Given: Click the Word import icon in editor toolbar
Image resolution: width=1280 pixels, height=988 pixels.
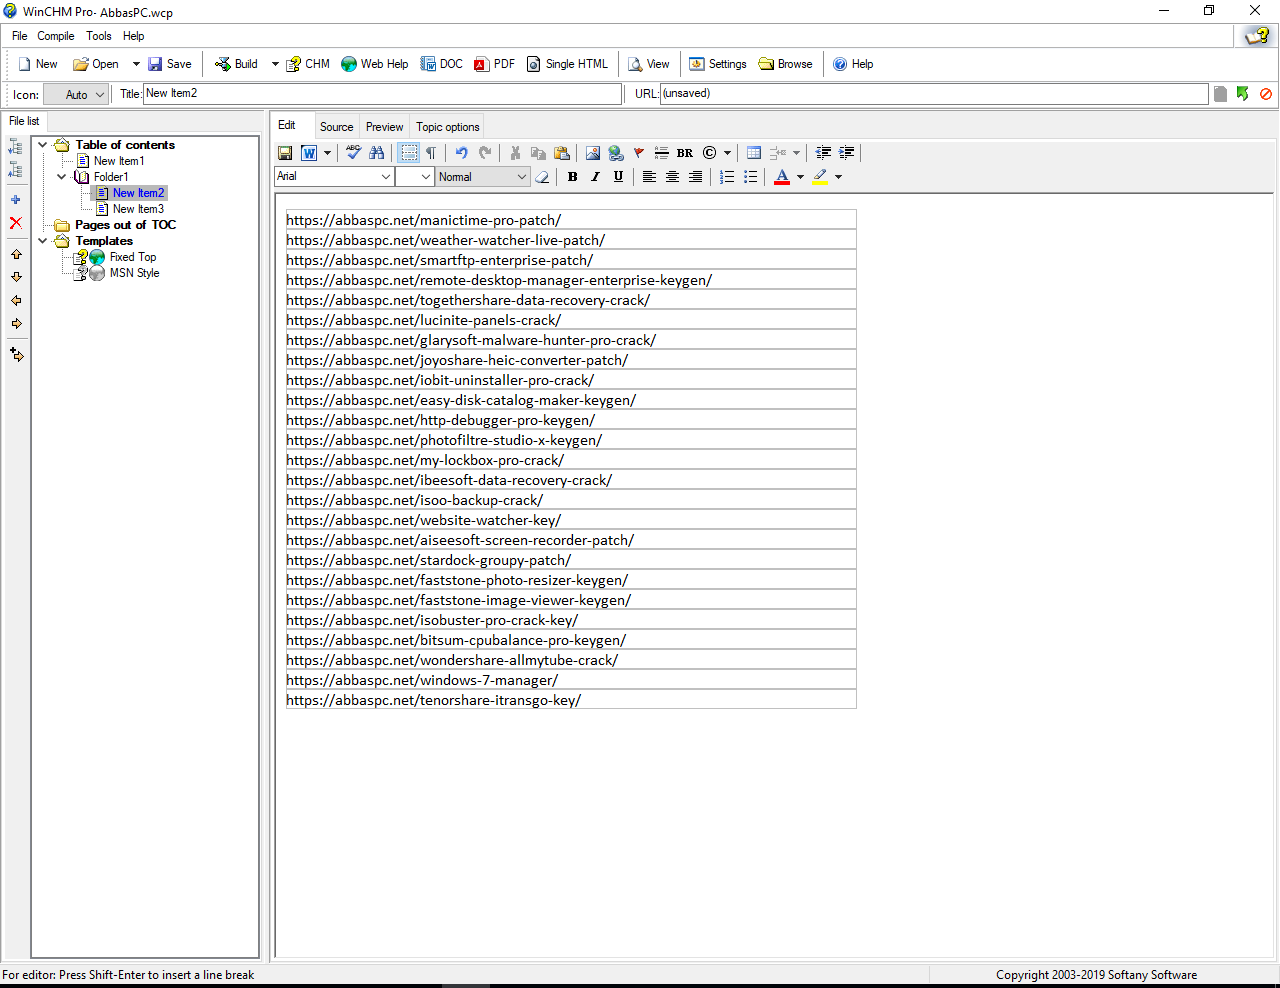Looking at the screenshot, I should (x=309, y=153).
